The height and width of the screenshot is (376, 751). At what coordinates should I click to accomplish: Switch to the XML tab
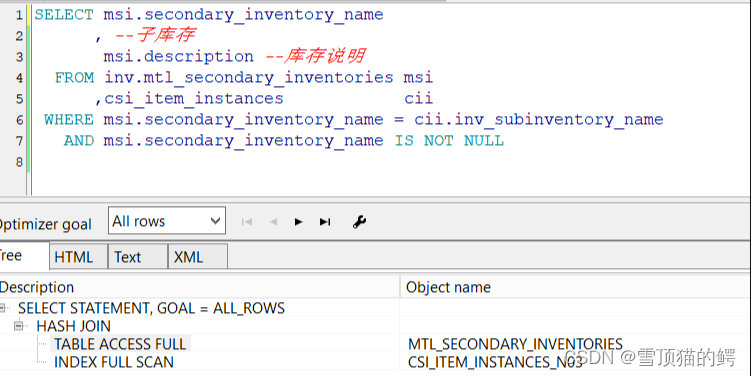click(x=198, y=257)
